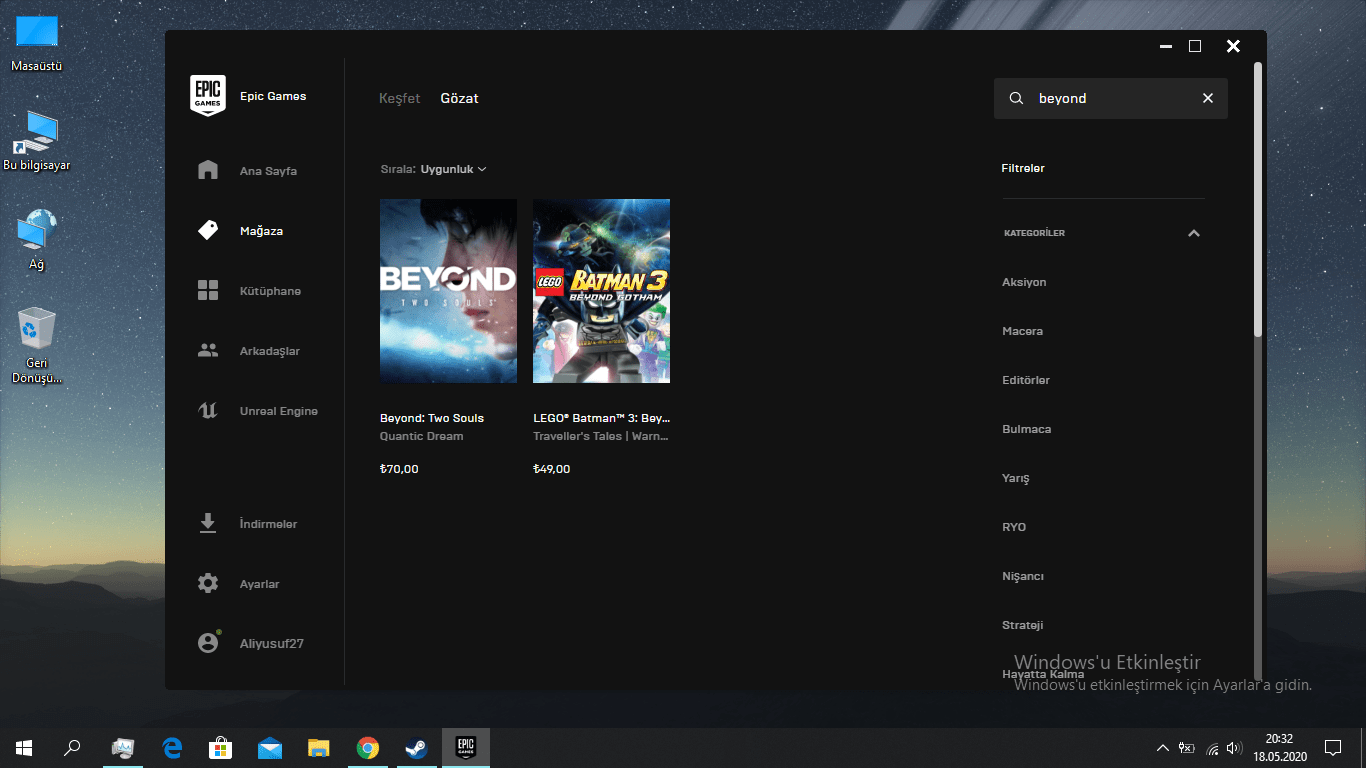Click the Quantic Dream developer text

pos(421,436)
